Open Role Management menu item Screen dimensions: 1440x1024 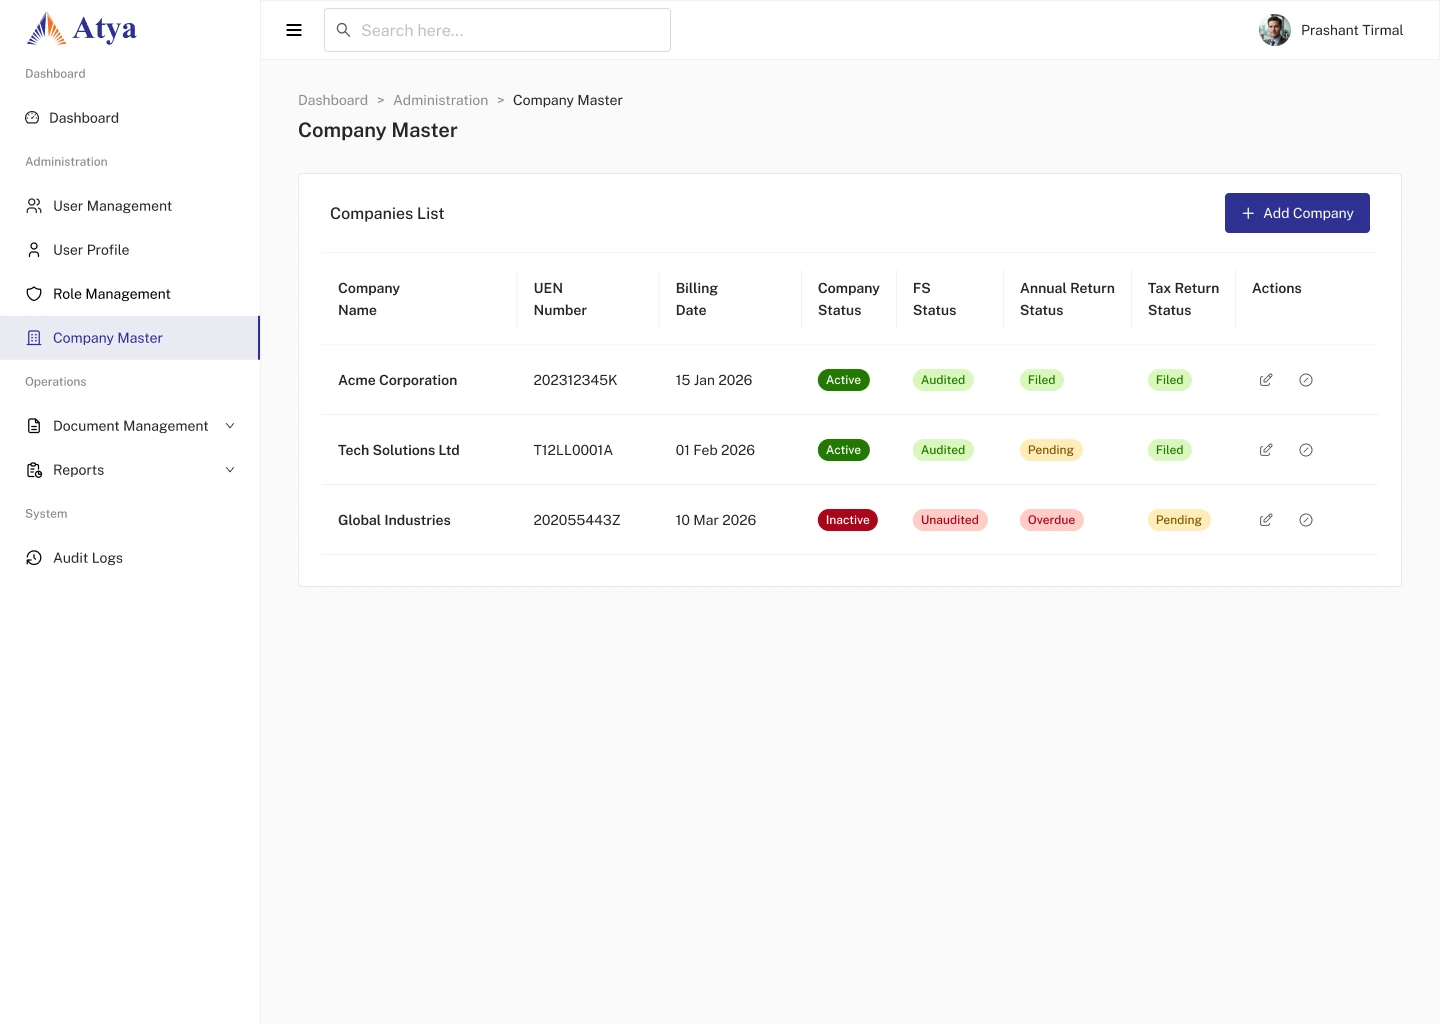(x=130, y=294)
